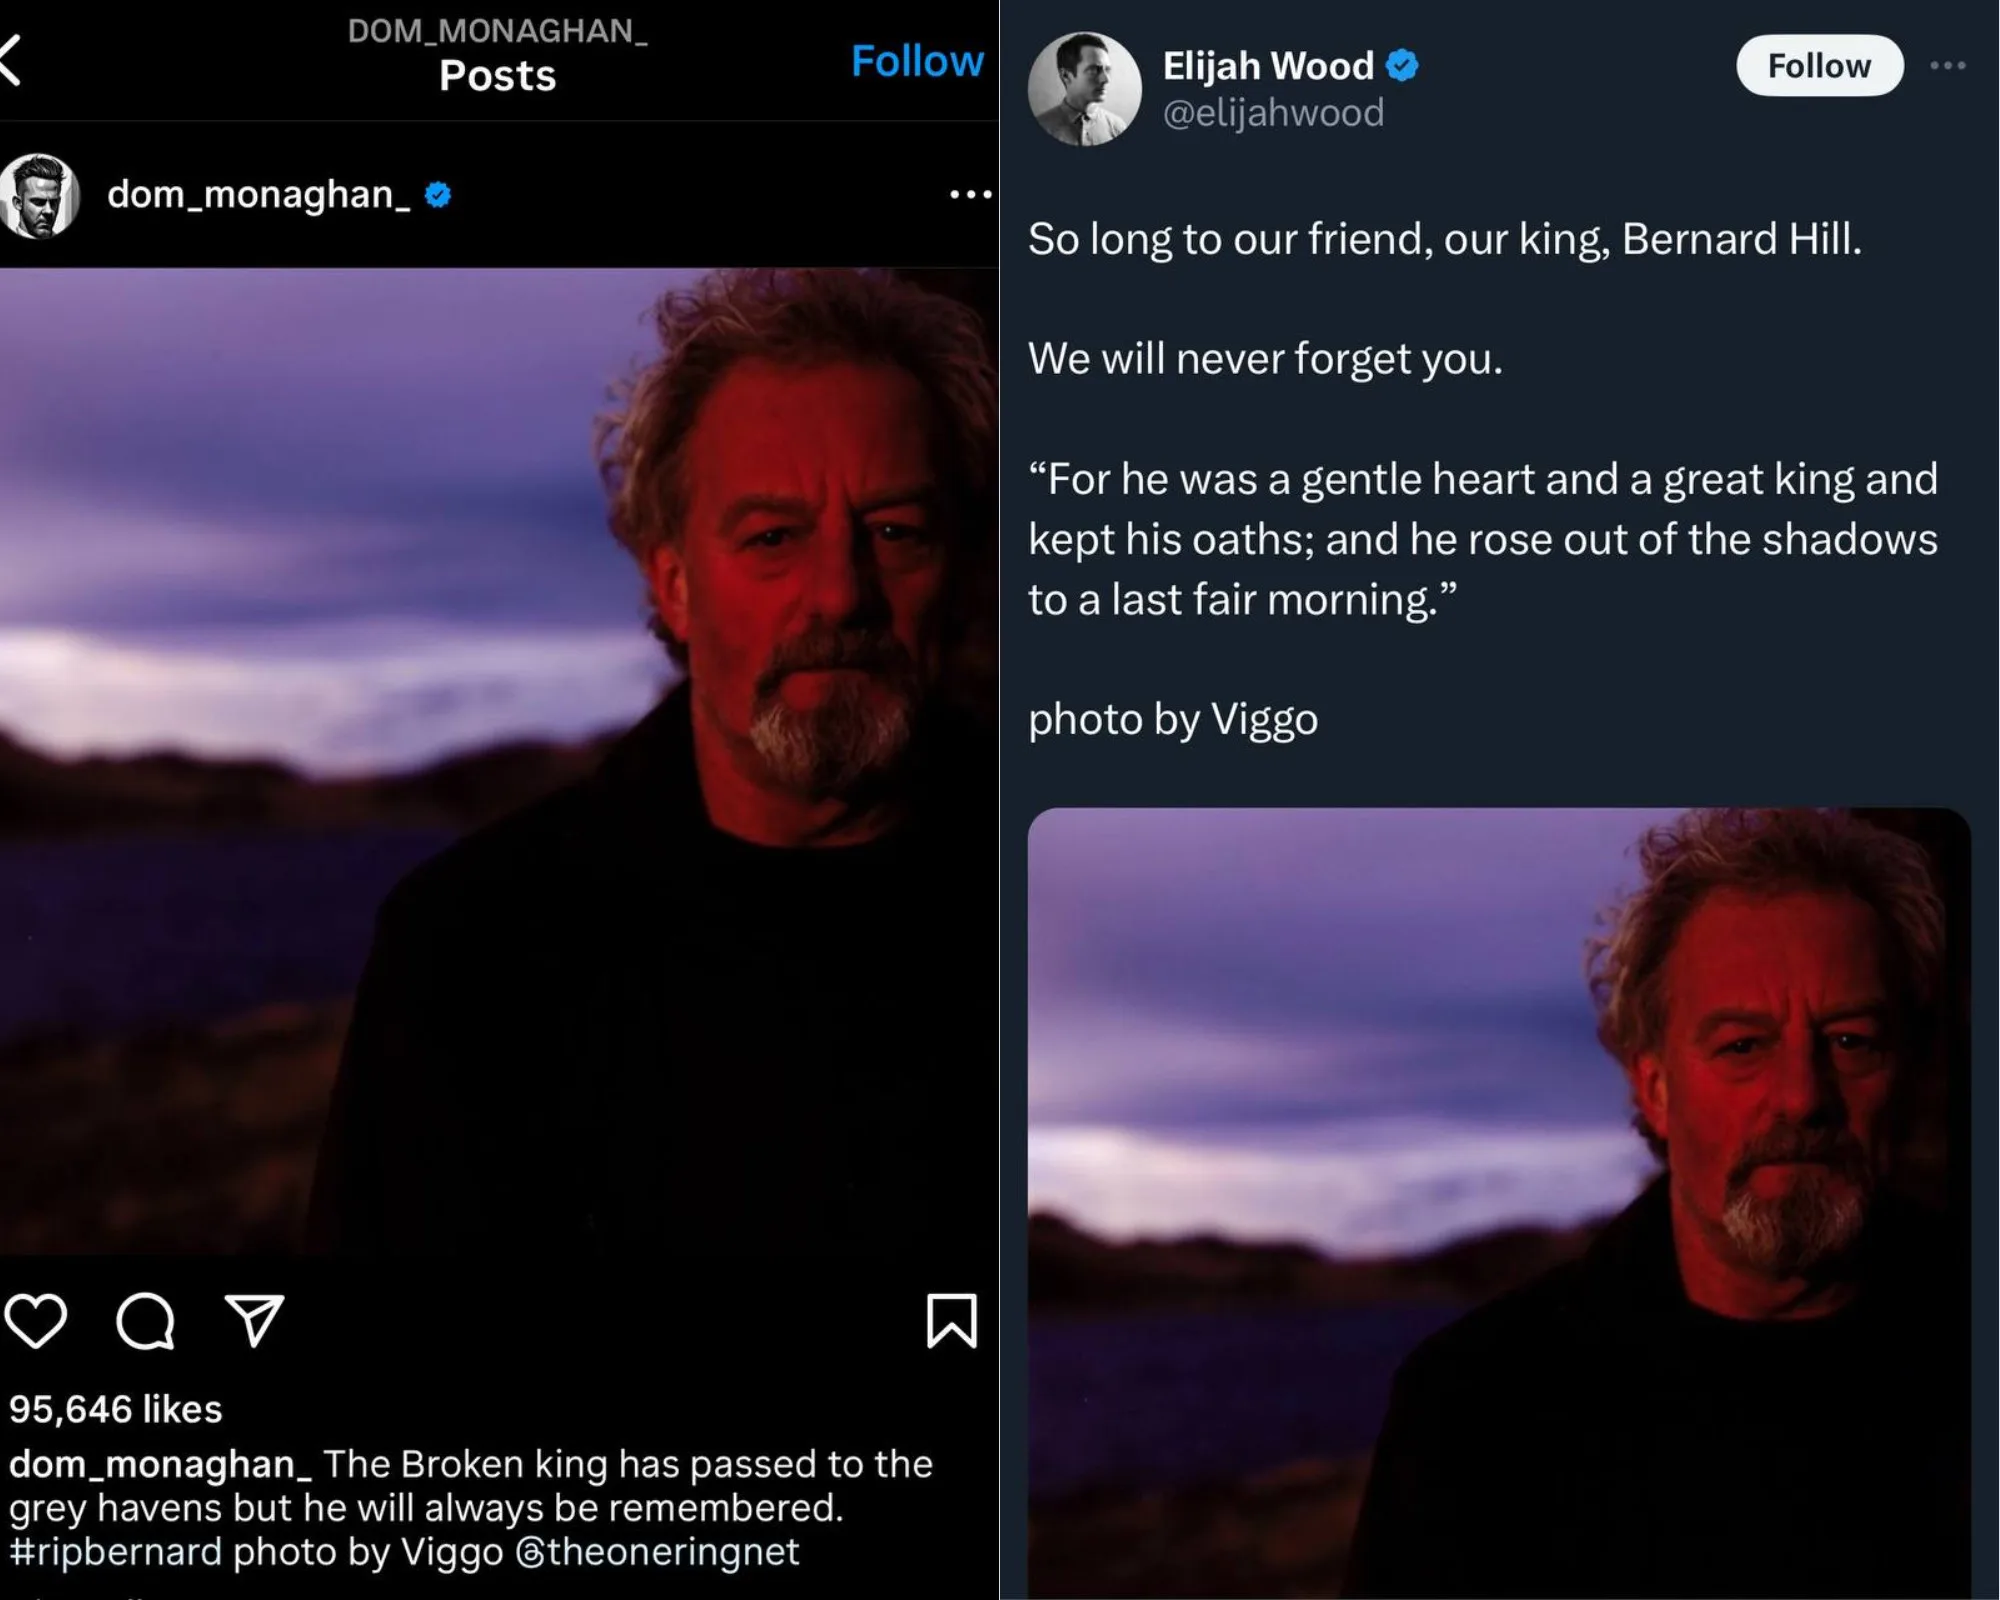Like the dom_monaghan_ post with heart icon
The image size is (2000, 1600).
tap(37, 1321)
